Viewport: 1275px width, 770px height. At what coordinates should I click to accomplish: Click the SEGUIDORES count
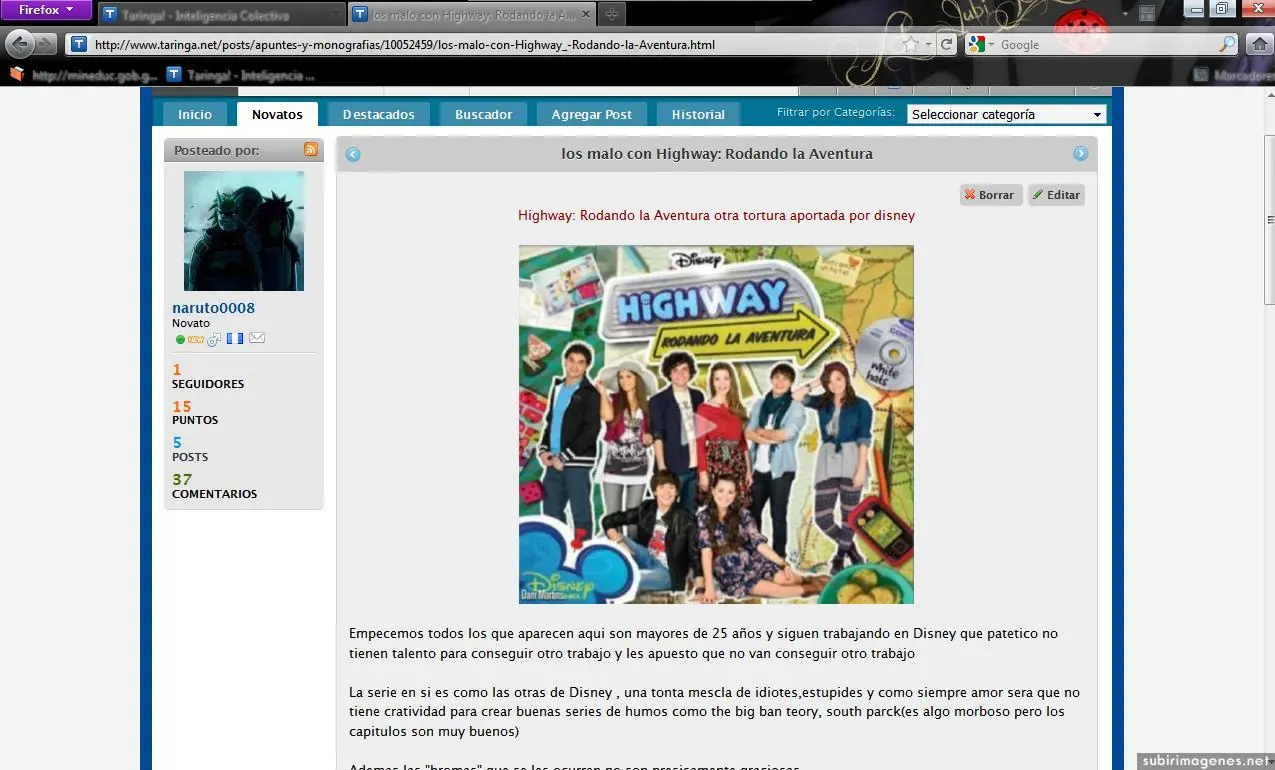coord(177,370)
